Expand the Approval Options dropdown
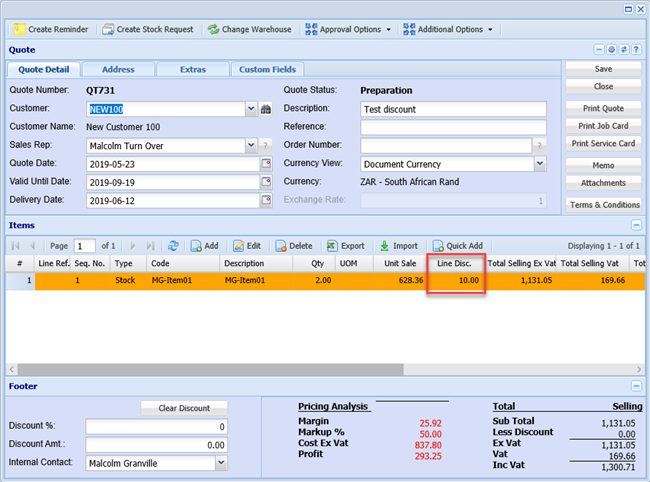The image size is (650, 482). (x=349, y=29)
